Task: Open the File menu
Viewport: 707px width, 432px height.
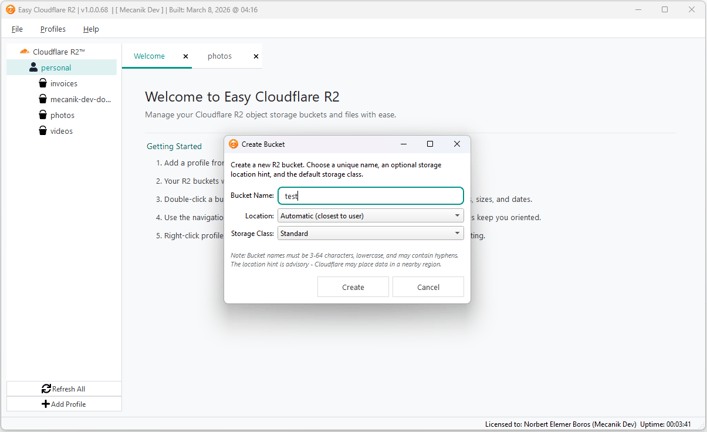Action: point(17,29)
